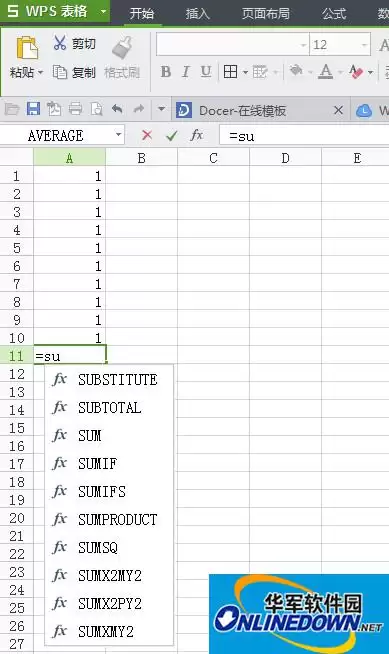389x654 pixels.
Task: Cancel formula entry with red X
Action: (147, 135)
